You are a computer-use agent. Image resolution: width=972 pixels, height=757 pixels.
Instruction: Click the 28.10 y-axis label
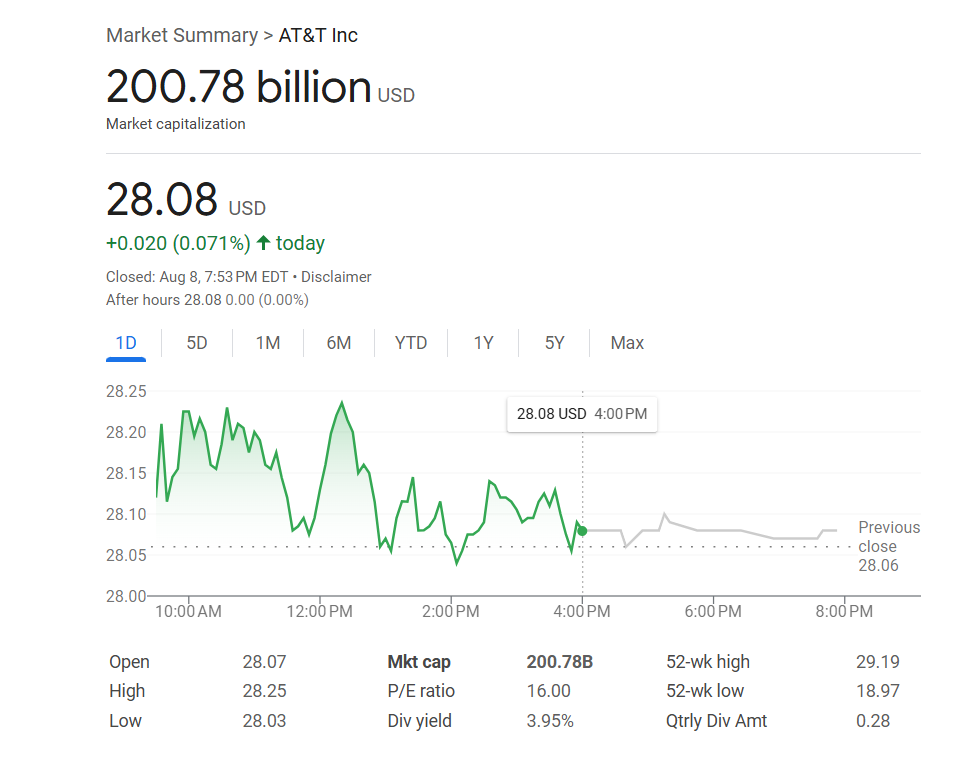[126, 514]
